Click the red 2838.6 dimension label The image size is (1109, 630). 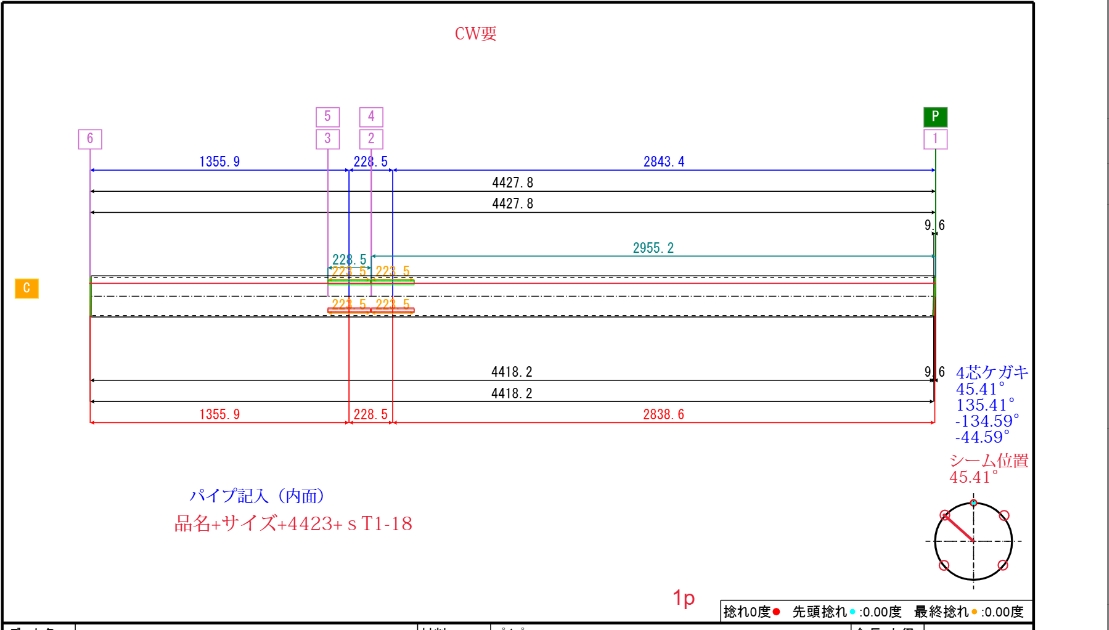click(x=663, y=414)
